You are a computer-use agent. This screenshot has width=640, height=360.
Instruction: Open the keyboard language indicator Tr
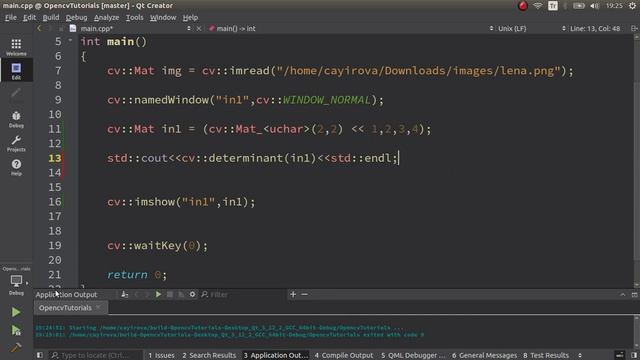coord(553,6)
